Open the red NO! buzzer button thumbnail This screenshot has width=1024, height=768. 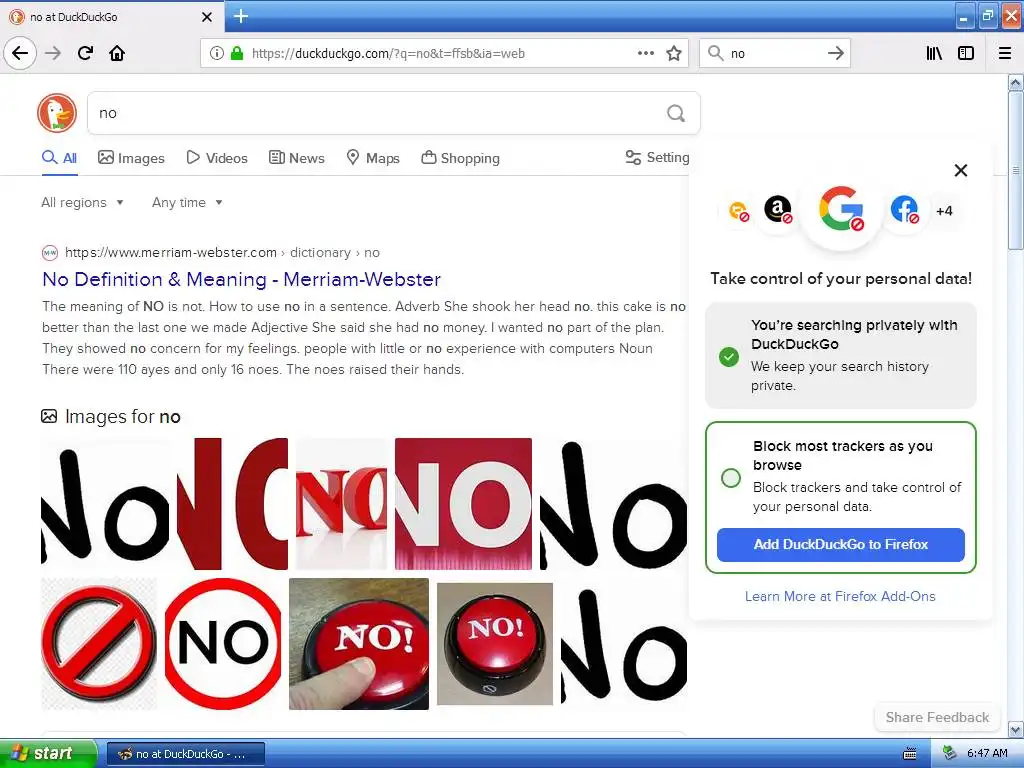pos(494,644)
